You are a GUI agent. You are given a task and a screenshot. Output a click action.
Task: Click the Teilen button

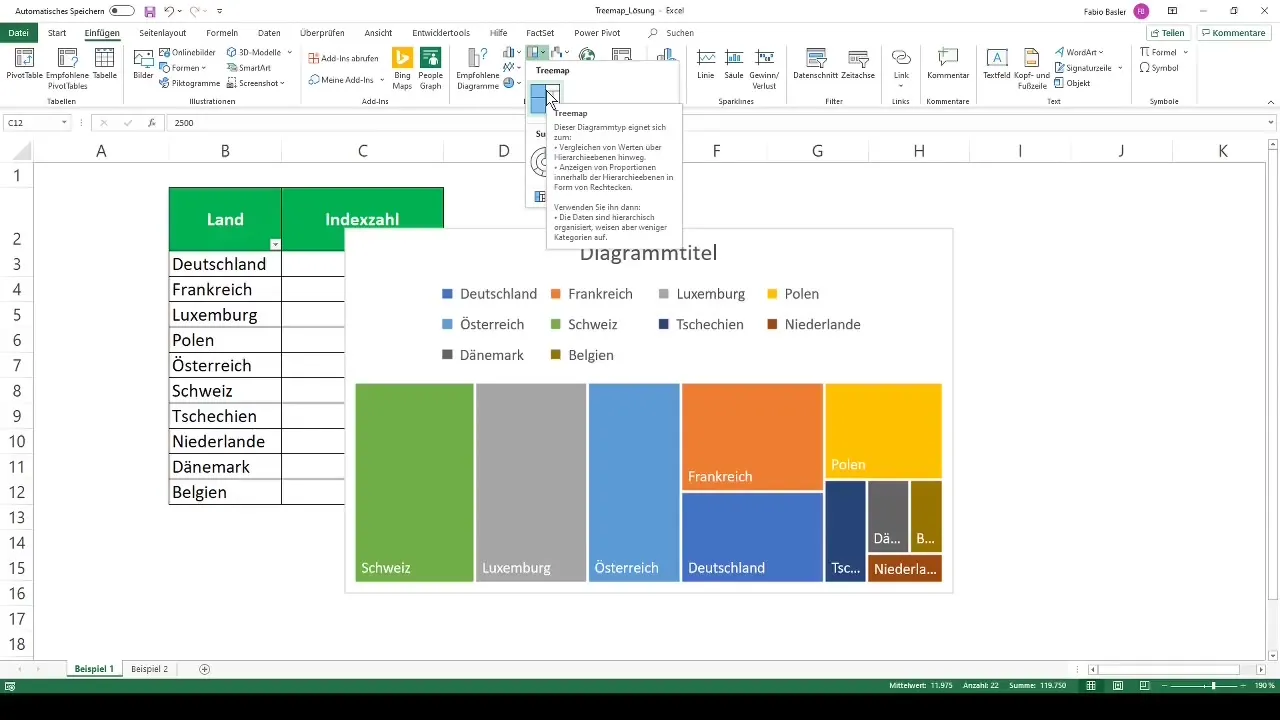click(1167, 33)
